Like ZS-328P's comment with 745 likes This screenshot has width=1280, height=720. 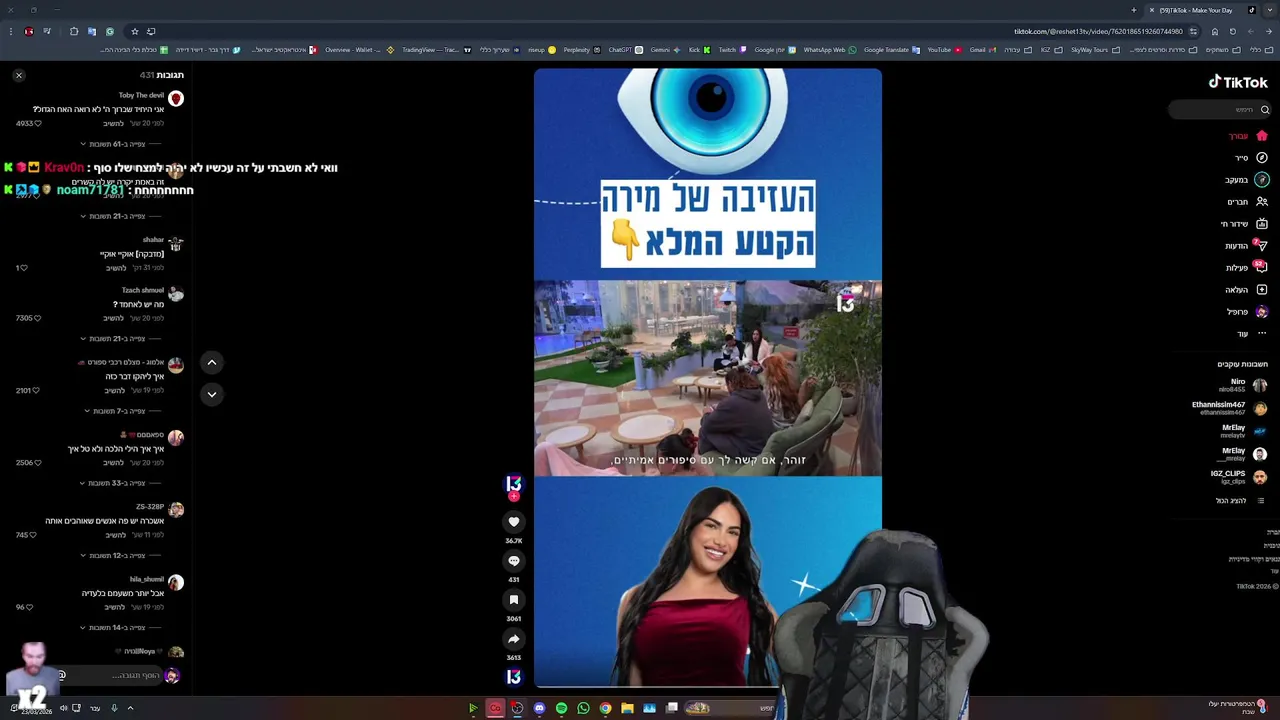tap(33, 535)
